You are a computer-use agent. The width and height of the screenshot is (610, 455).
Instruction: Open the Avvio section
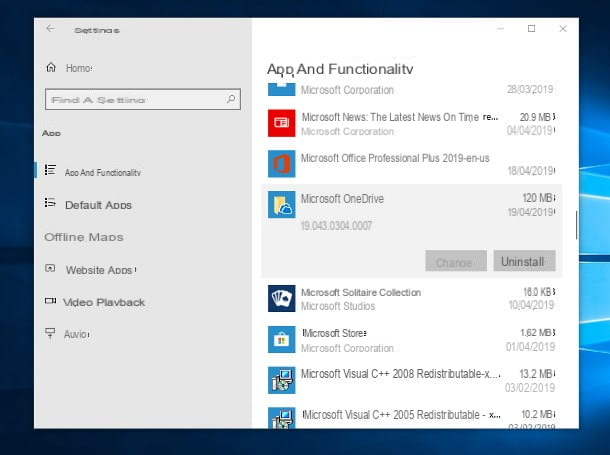77,334
